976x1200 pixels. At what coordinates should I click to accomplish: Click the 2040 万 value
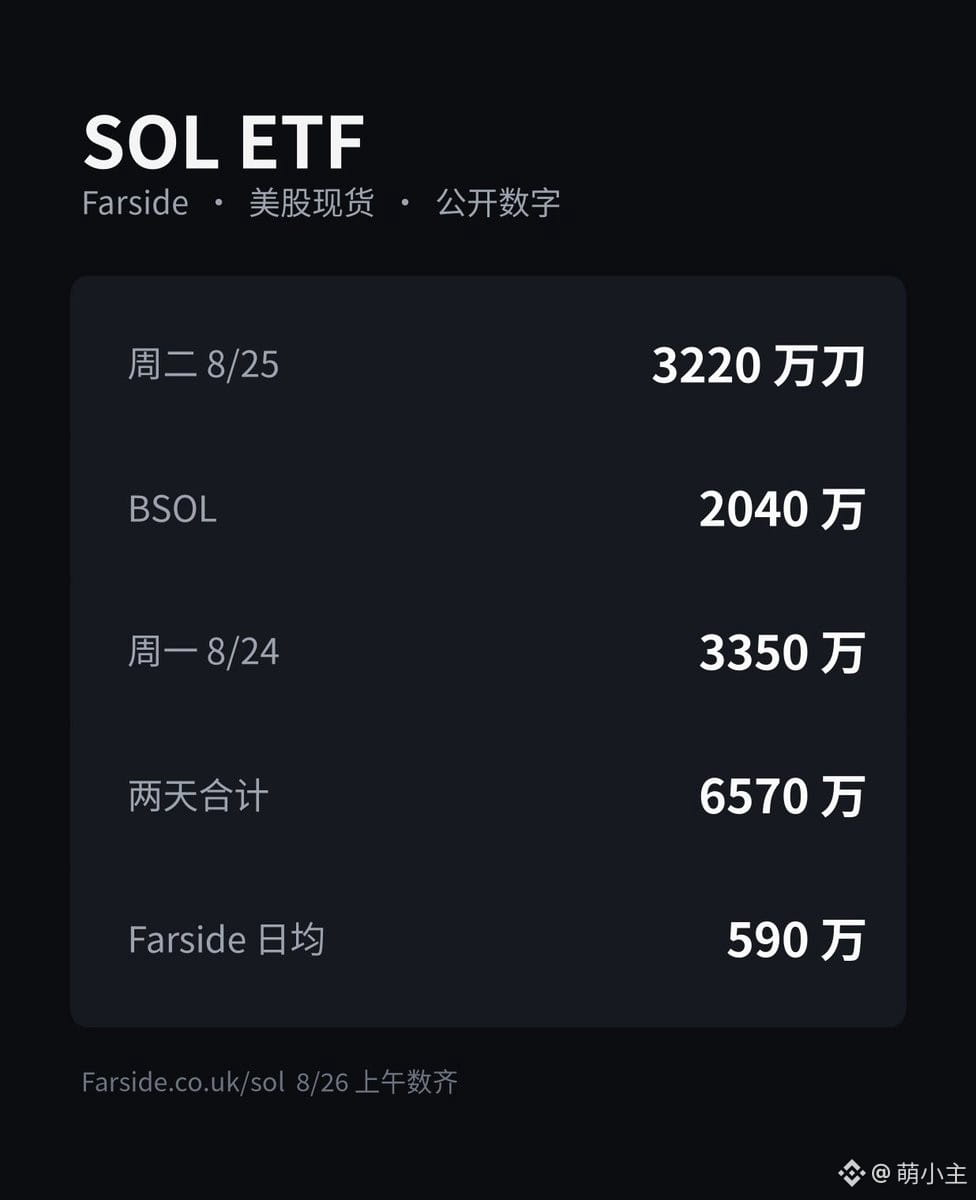[782, 509]
